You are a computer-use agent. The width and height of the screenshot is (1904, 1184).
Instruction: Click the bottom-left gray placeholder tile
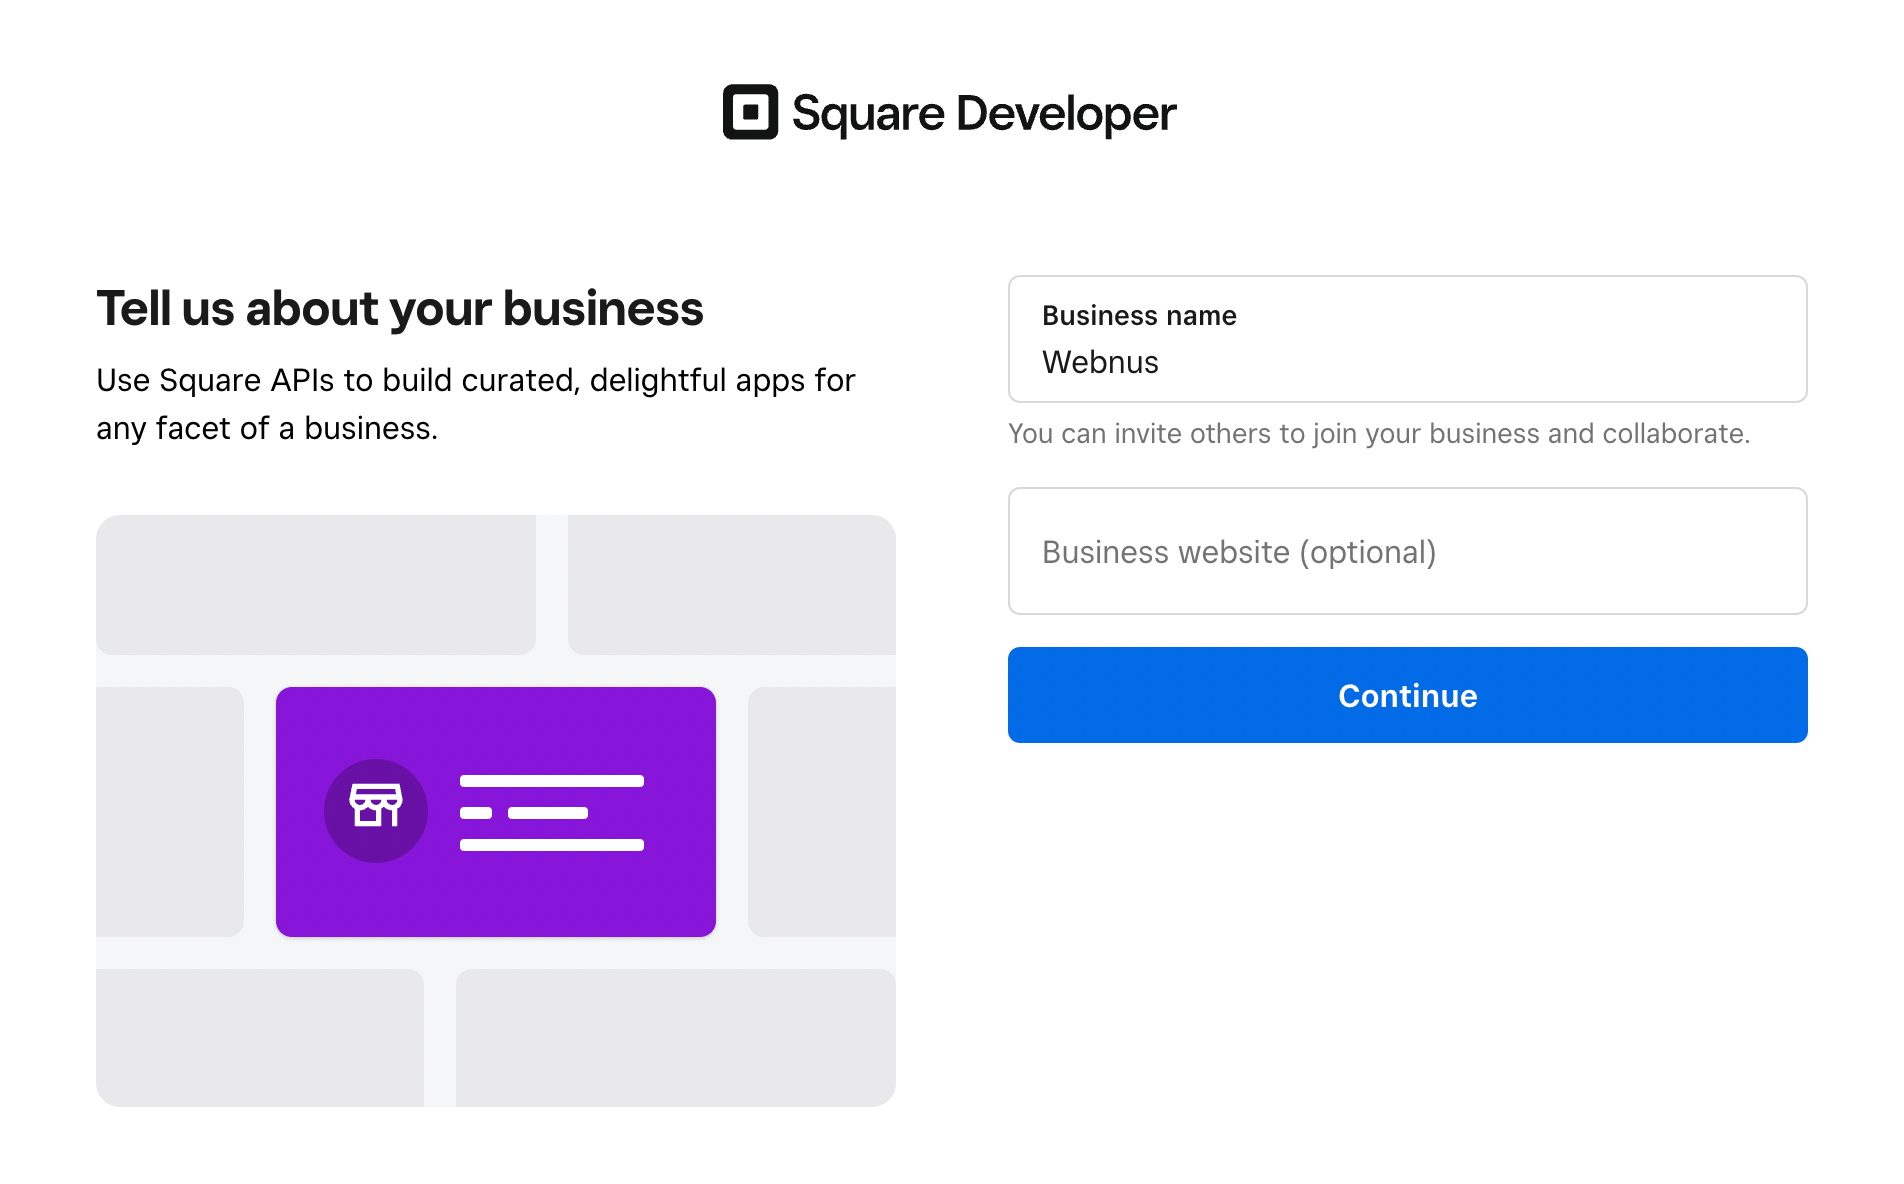pos(259,1037)
